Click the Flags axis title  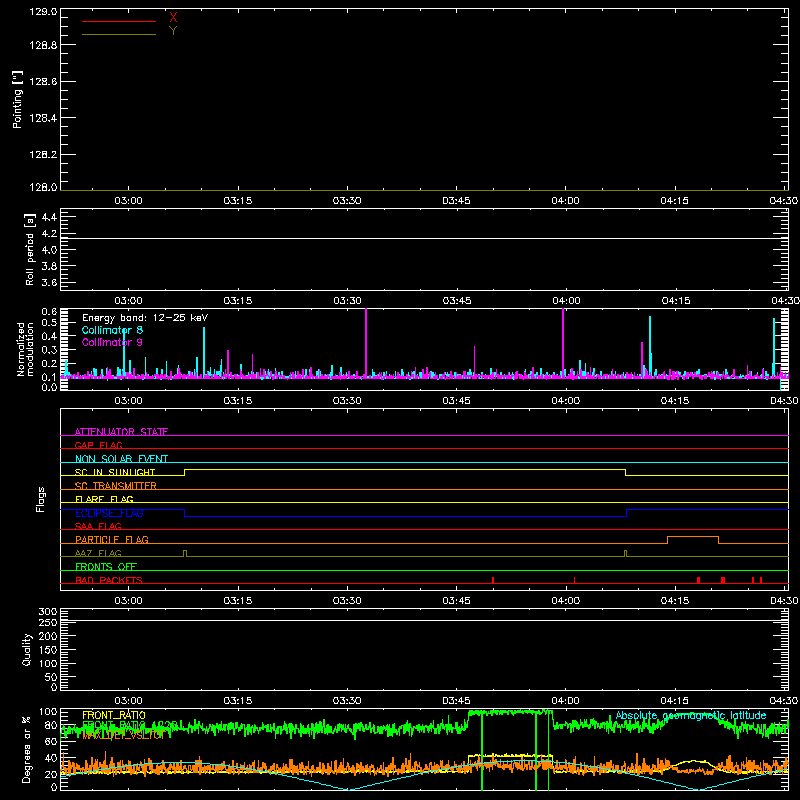coord(40,499)
